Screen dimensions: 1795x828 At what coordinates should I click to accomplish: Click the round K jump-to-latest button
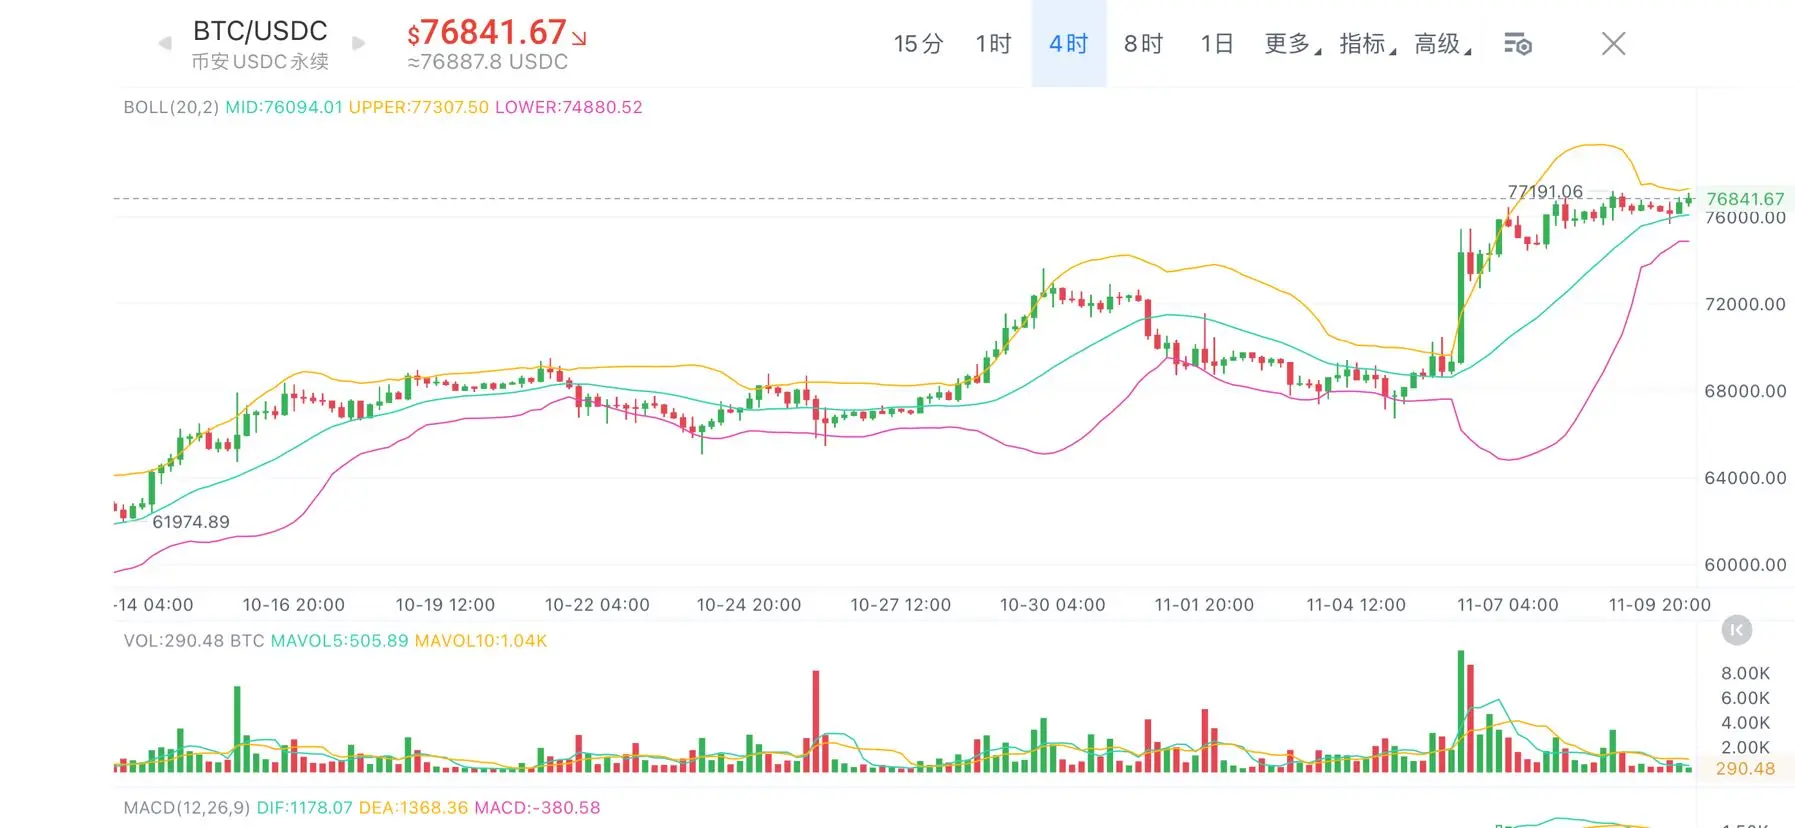[x=1737, y=630]
